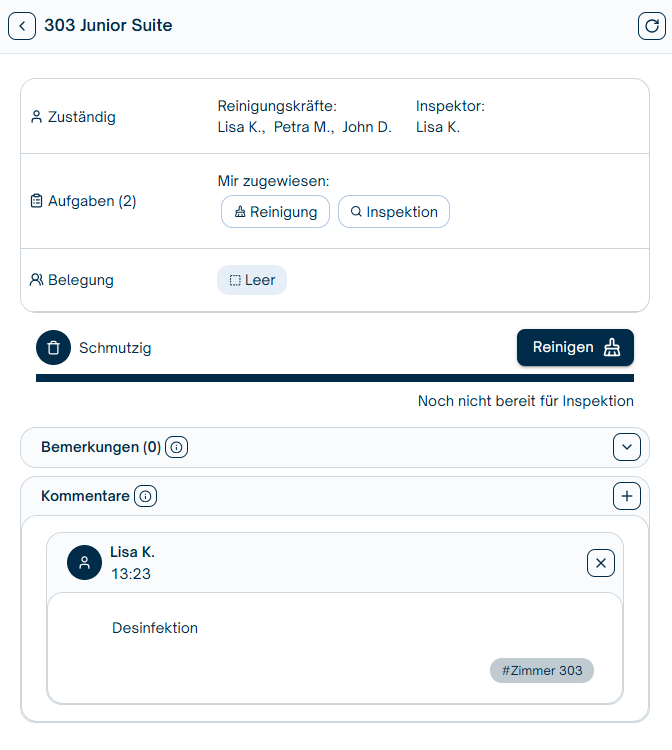The width and height of the screenshot is (672, 750).
Task: Click Lisa K.'s avatar icon
Action: click(x=84, y=563)
